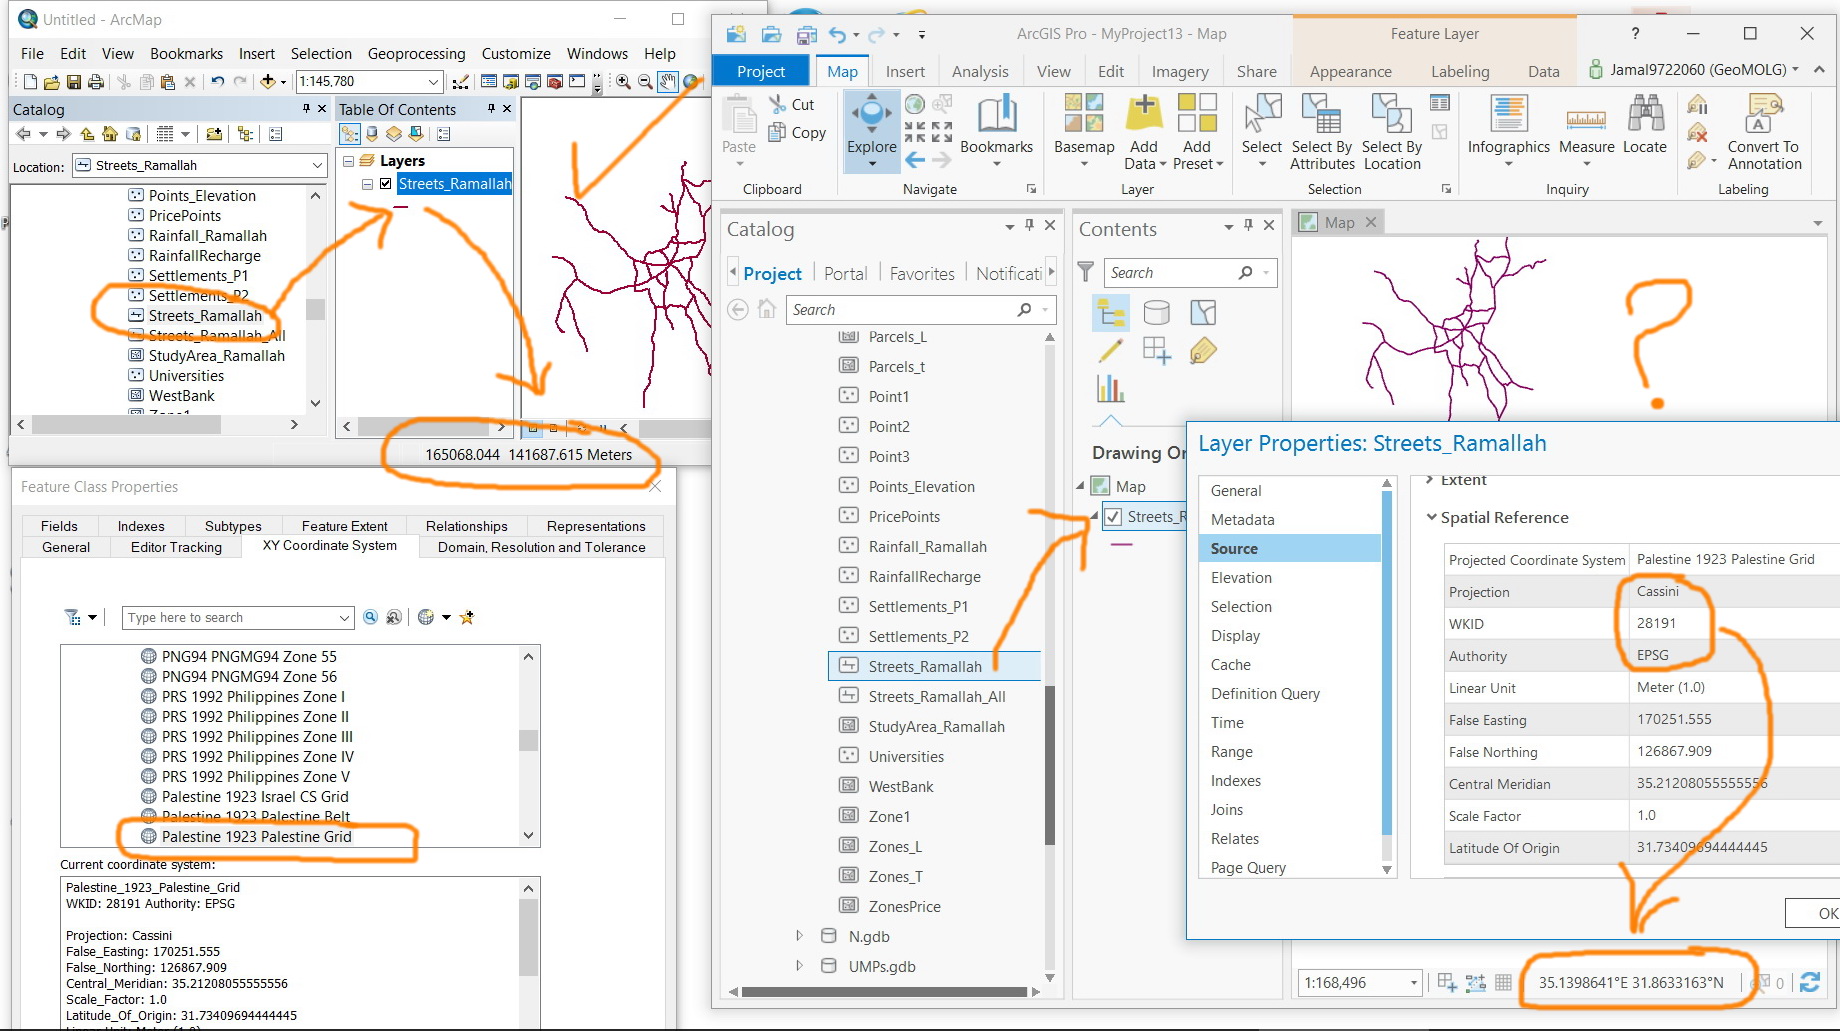
Task: Click the refresh icon in Pro status bar
Action: click(x=1809, y=983)
